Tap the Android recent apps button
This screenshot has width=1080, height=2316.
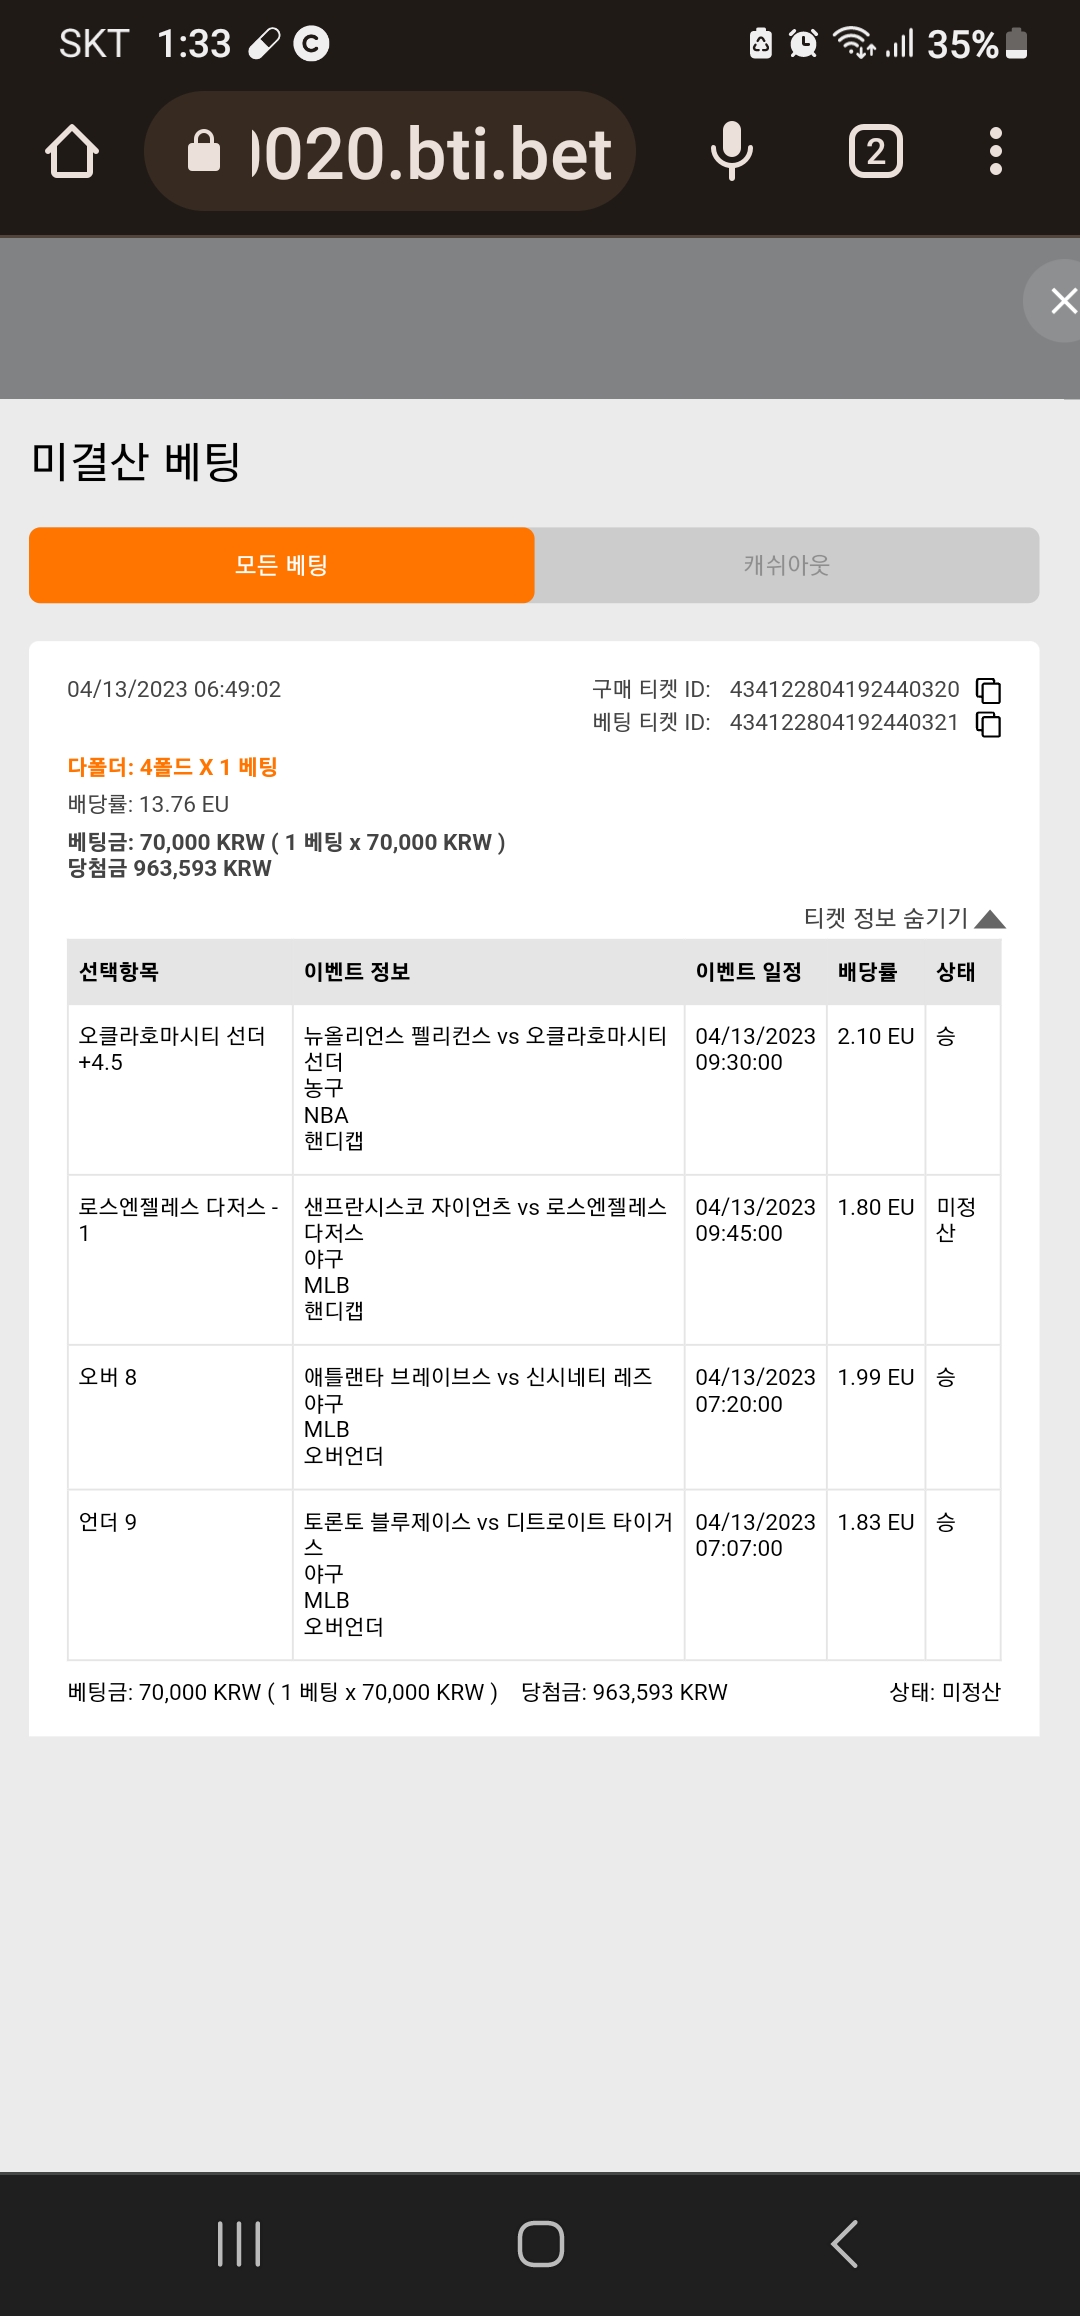pos(239,2244)
